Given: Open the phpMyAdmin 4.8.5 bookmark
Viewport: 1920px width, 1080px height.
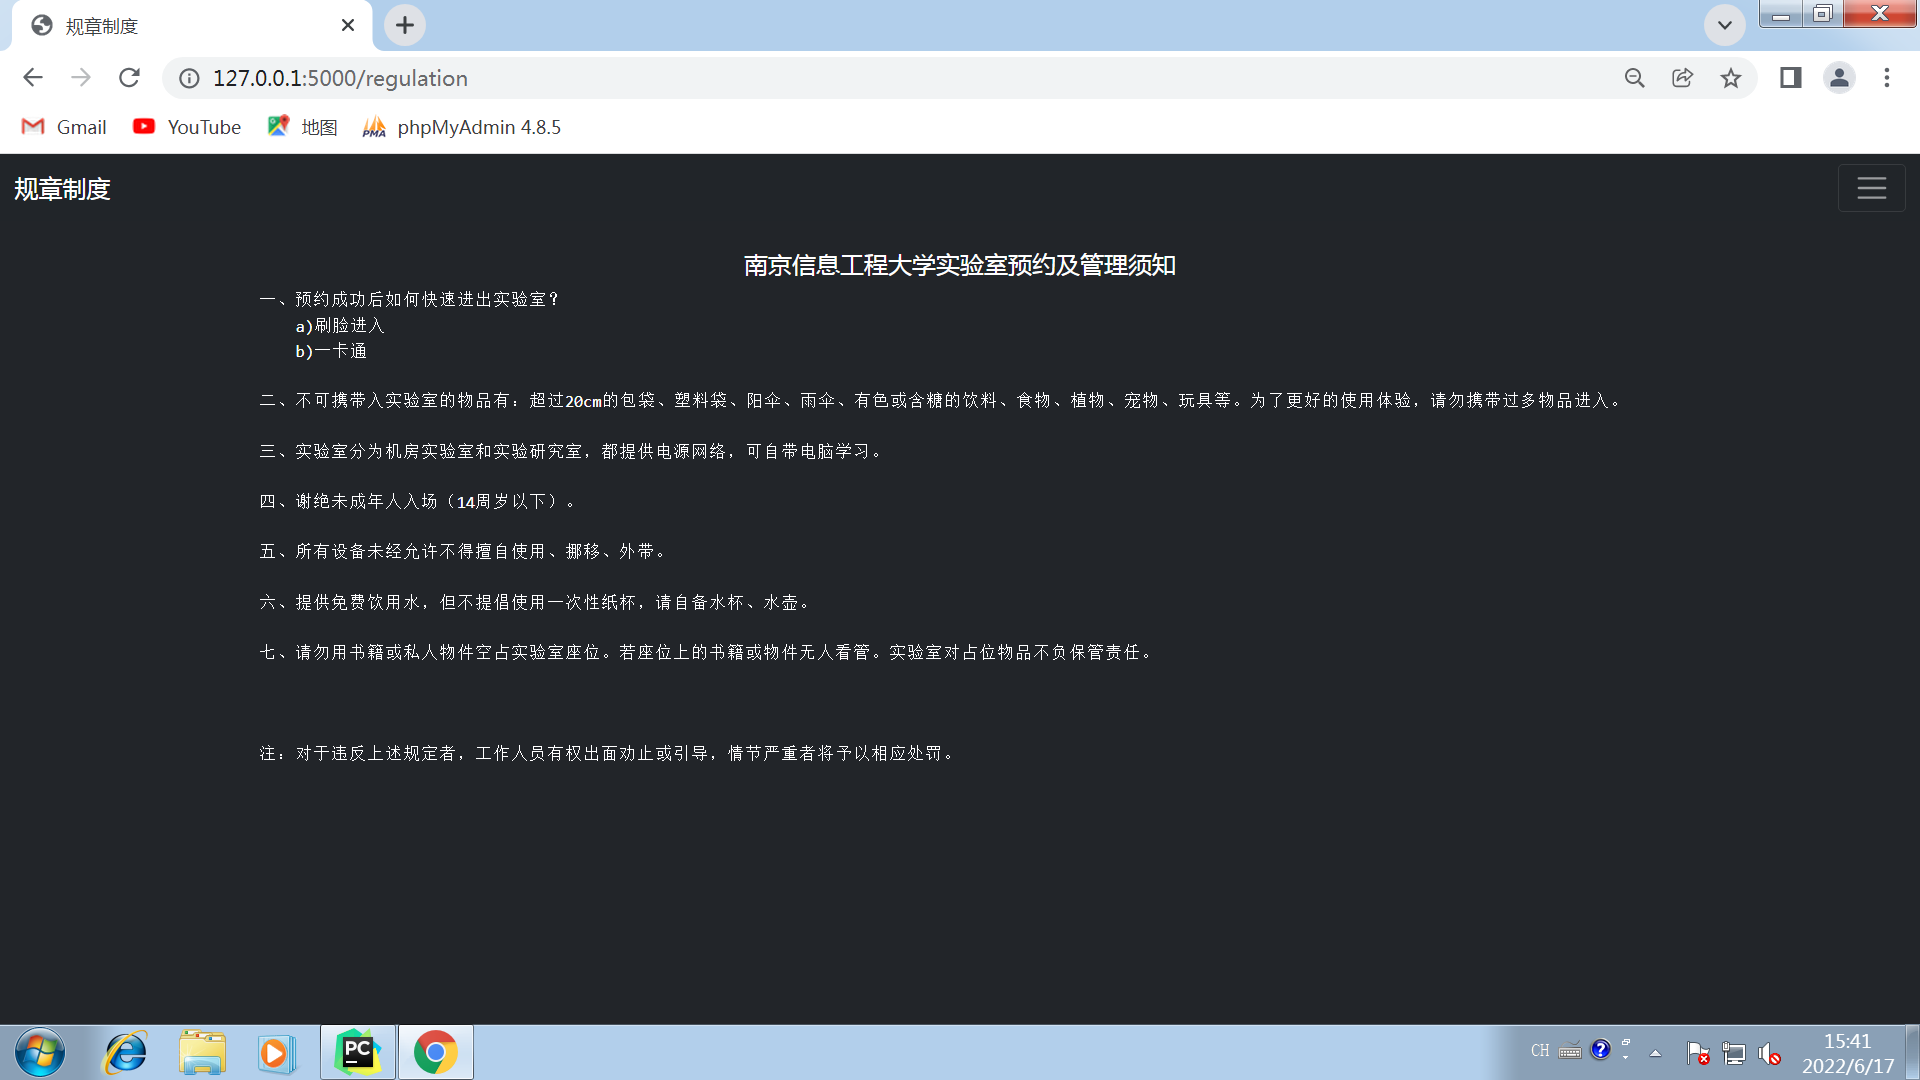Looking at the screenshot, I should (461, 127).
